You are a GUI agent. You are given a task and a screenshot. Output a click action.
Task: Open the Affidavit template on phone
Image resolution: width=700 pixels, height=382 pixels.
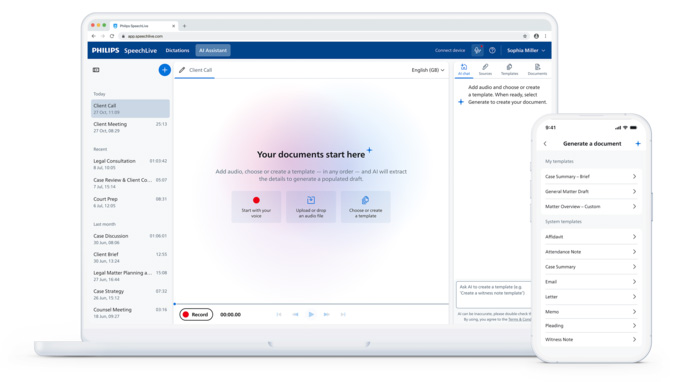(x=591, y=237)
